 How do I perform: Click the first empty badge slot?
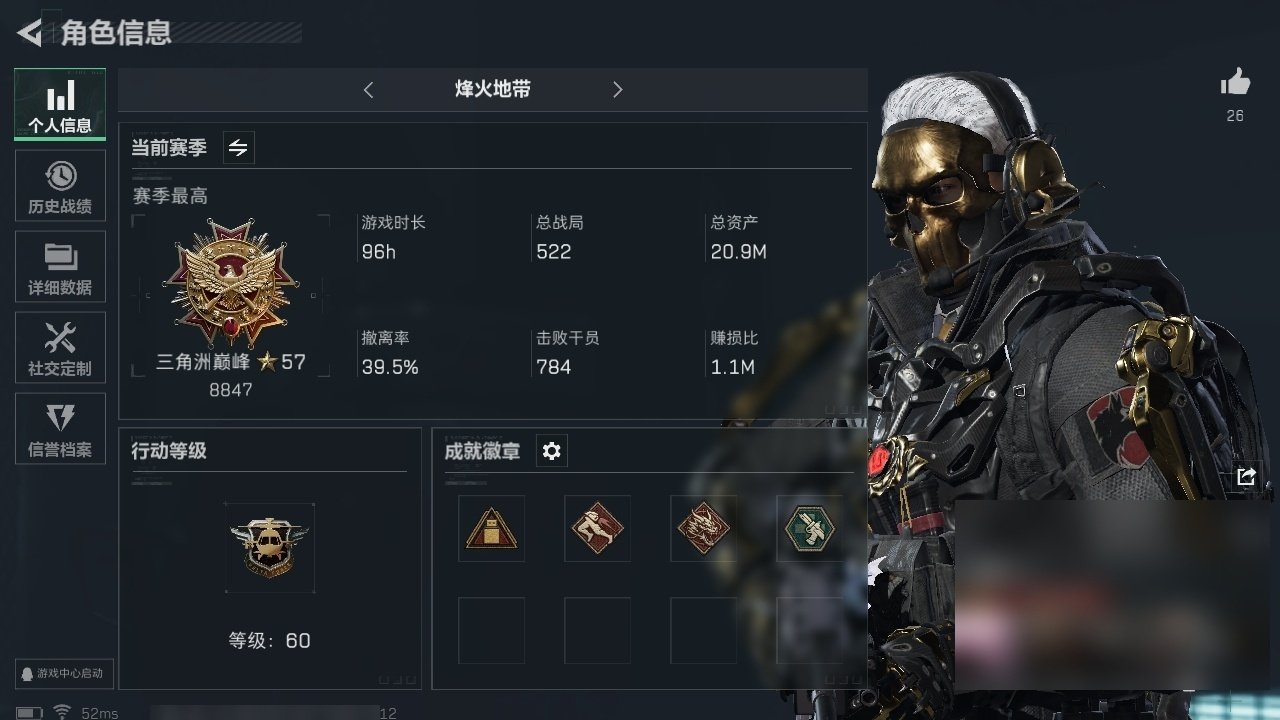(491, 630)
